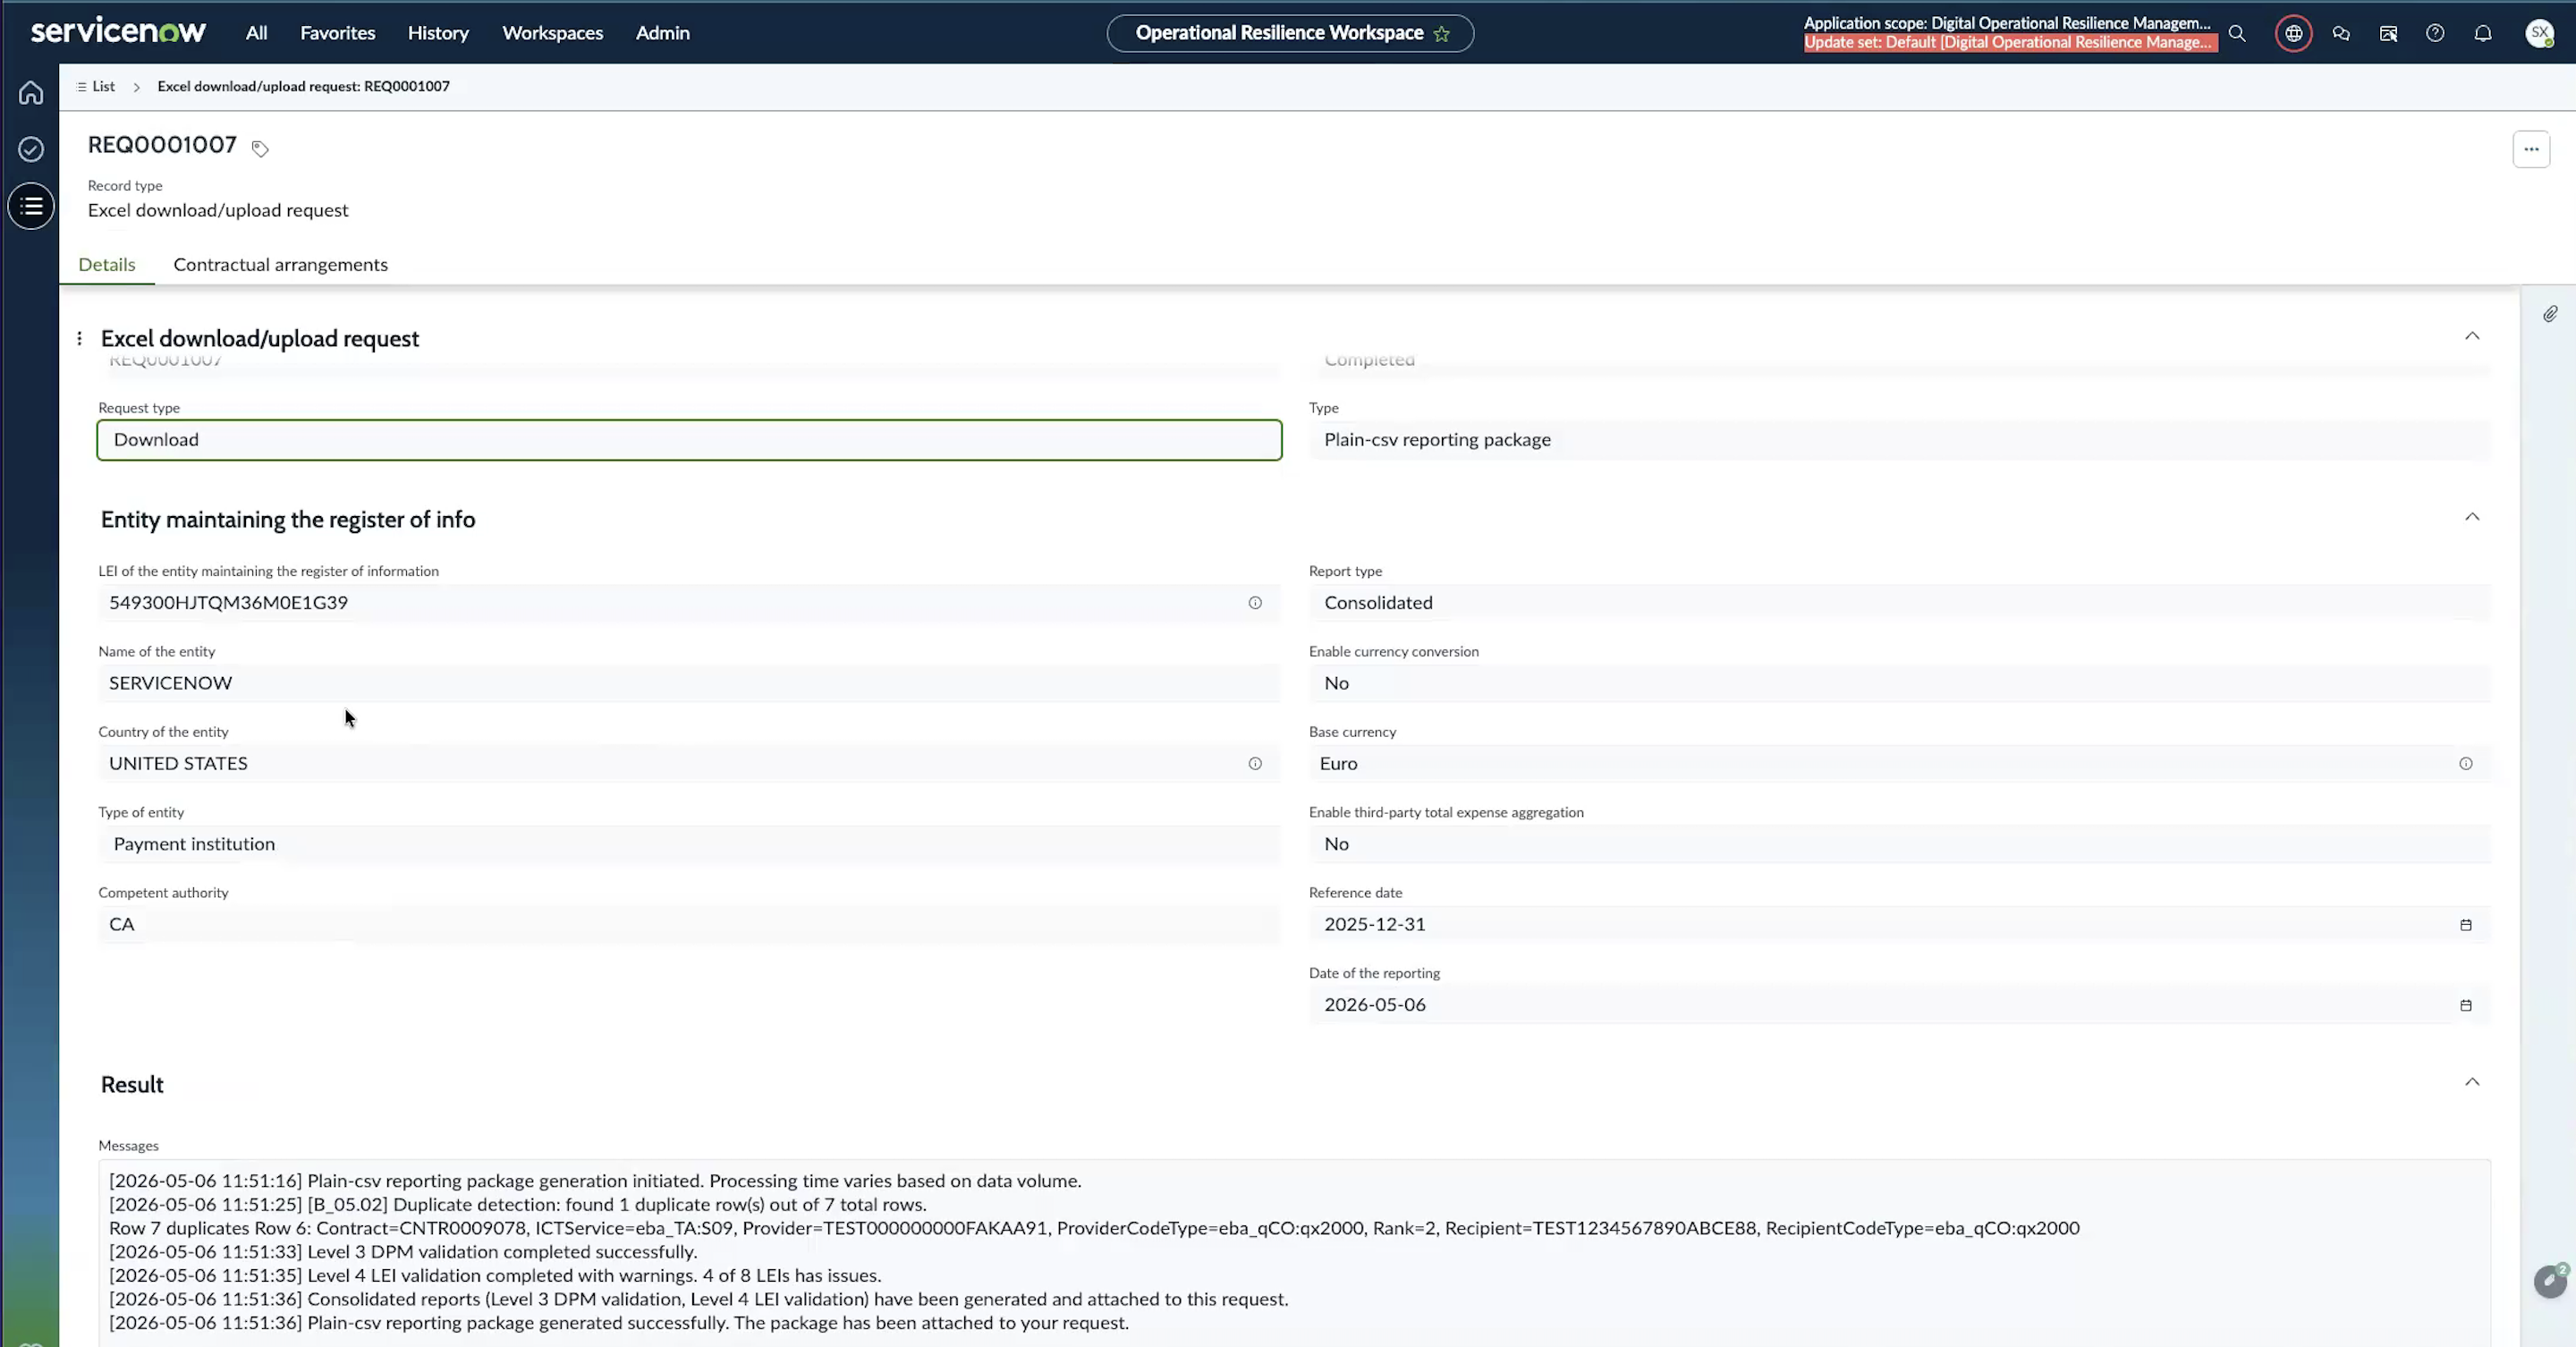
Task: Open the chat conversations icon
Action: (2341, 33)
